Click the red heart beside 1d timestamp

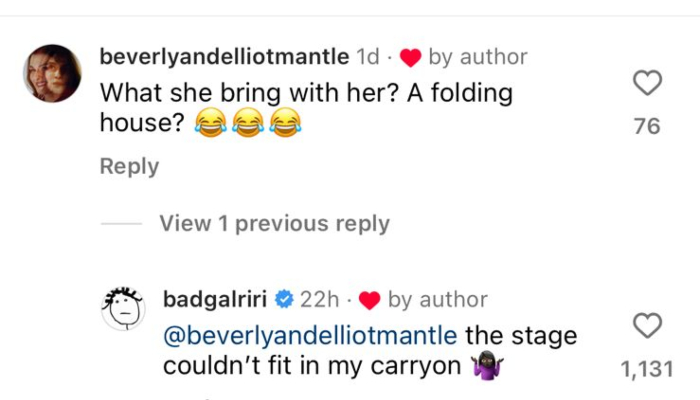click(x=409, y=58)
